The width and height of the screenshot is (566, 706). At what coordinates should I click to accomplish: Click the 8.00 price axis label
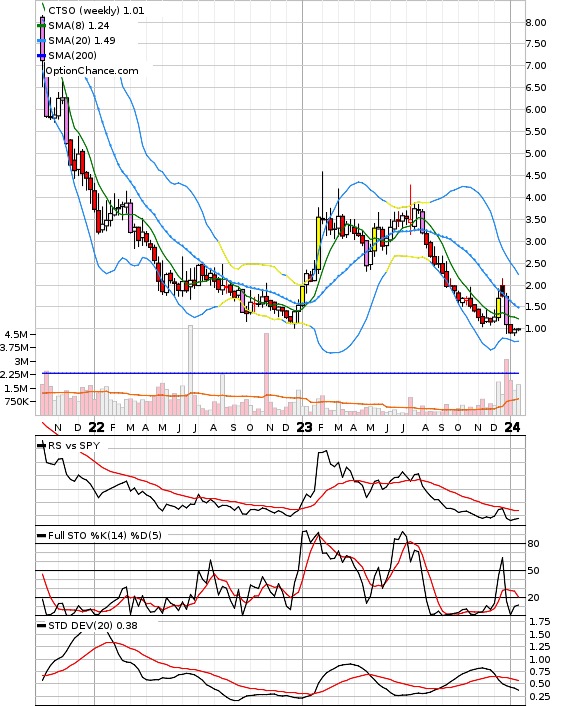tap(536, 23)
